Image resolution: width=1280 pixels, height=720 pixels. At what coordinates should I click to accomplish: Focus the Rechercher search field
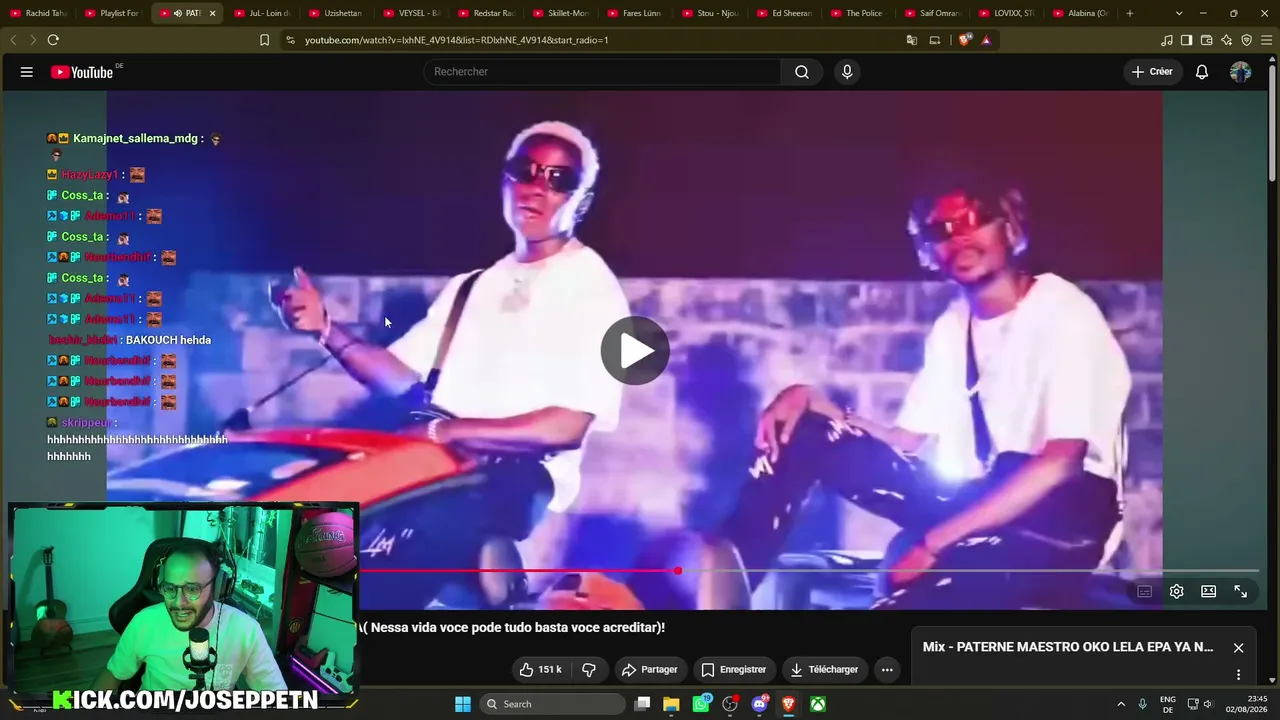tap(603, 72)
